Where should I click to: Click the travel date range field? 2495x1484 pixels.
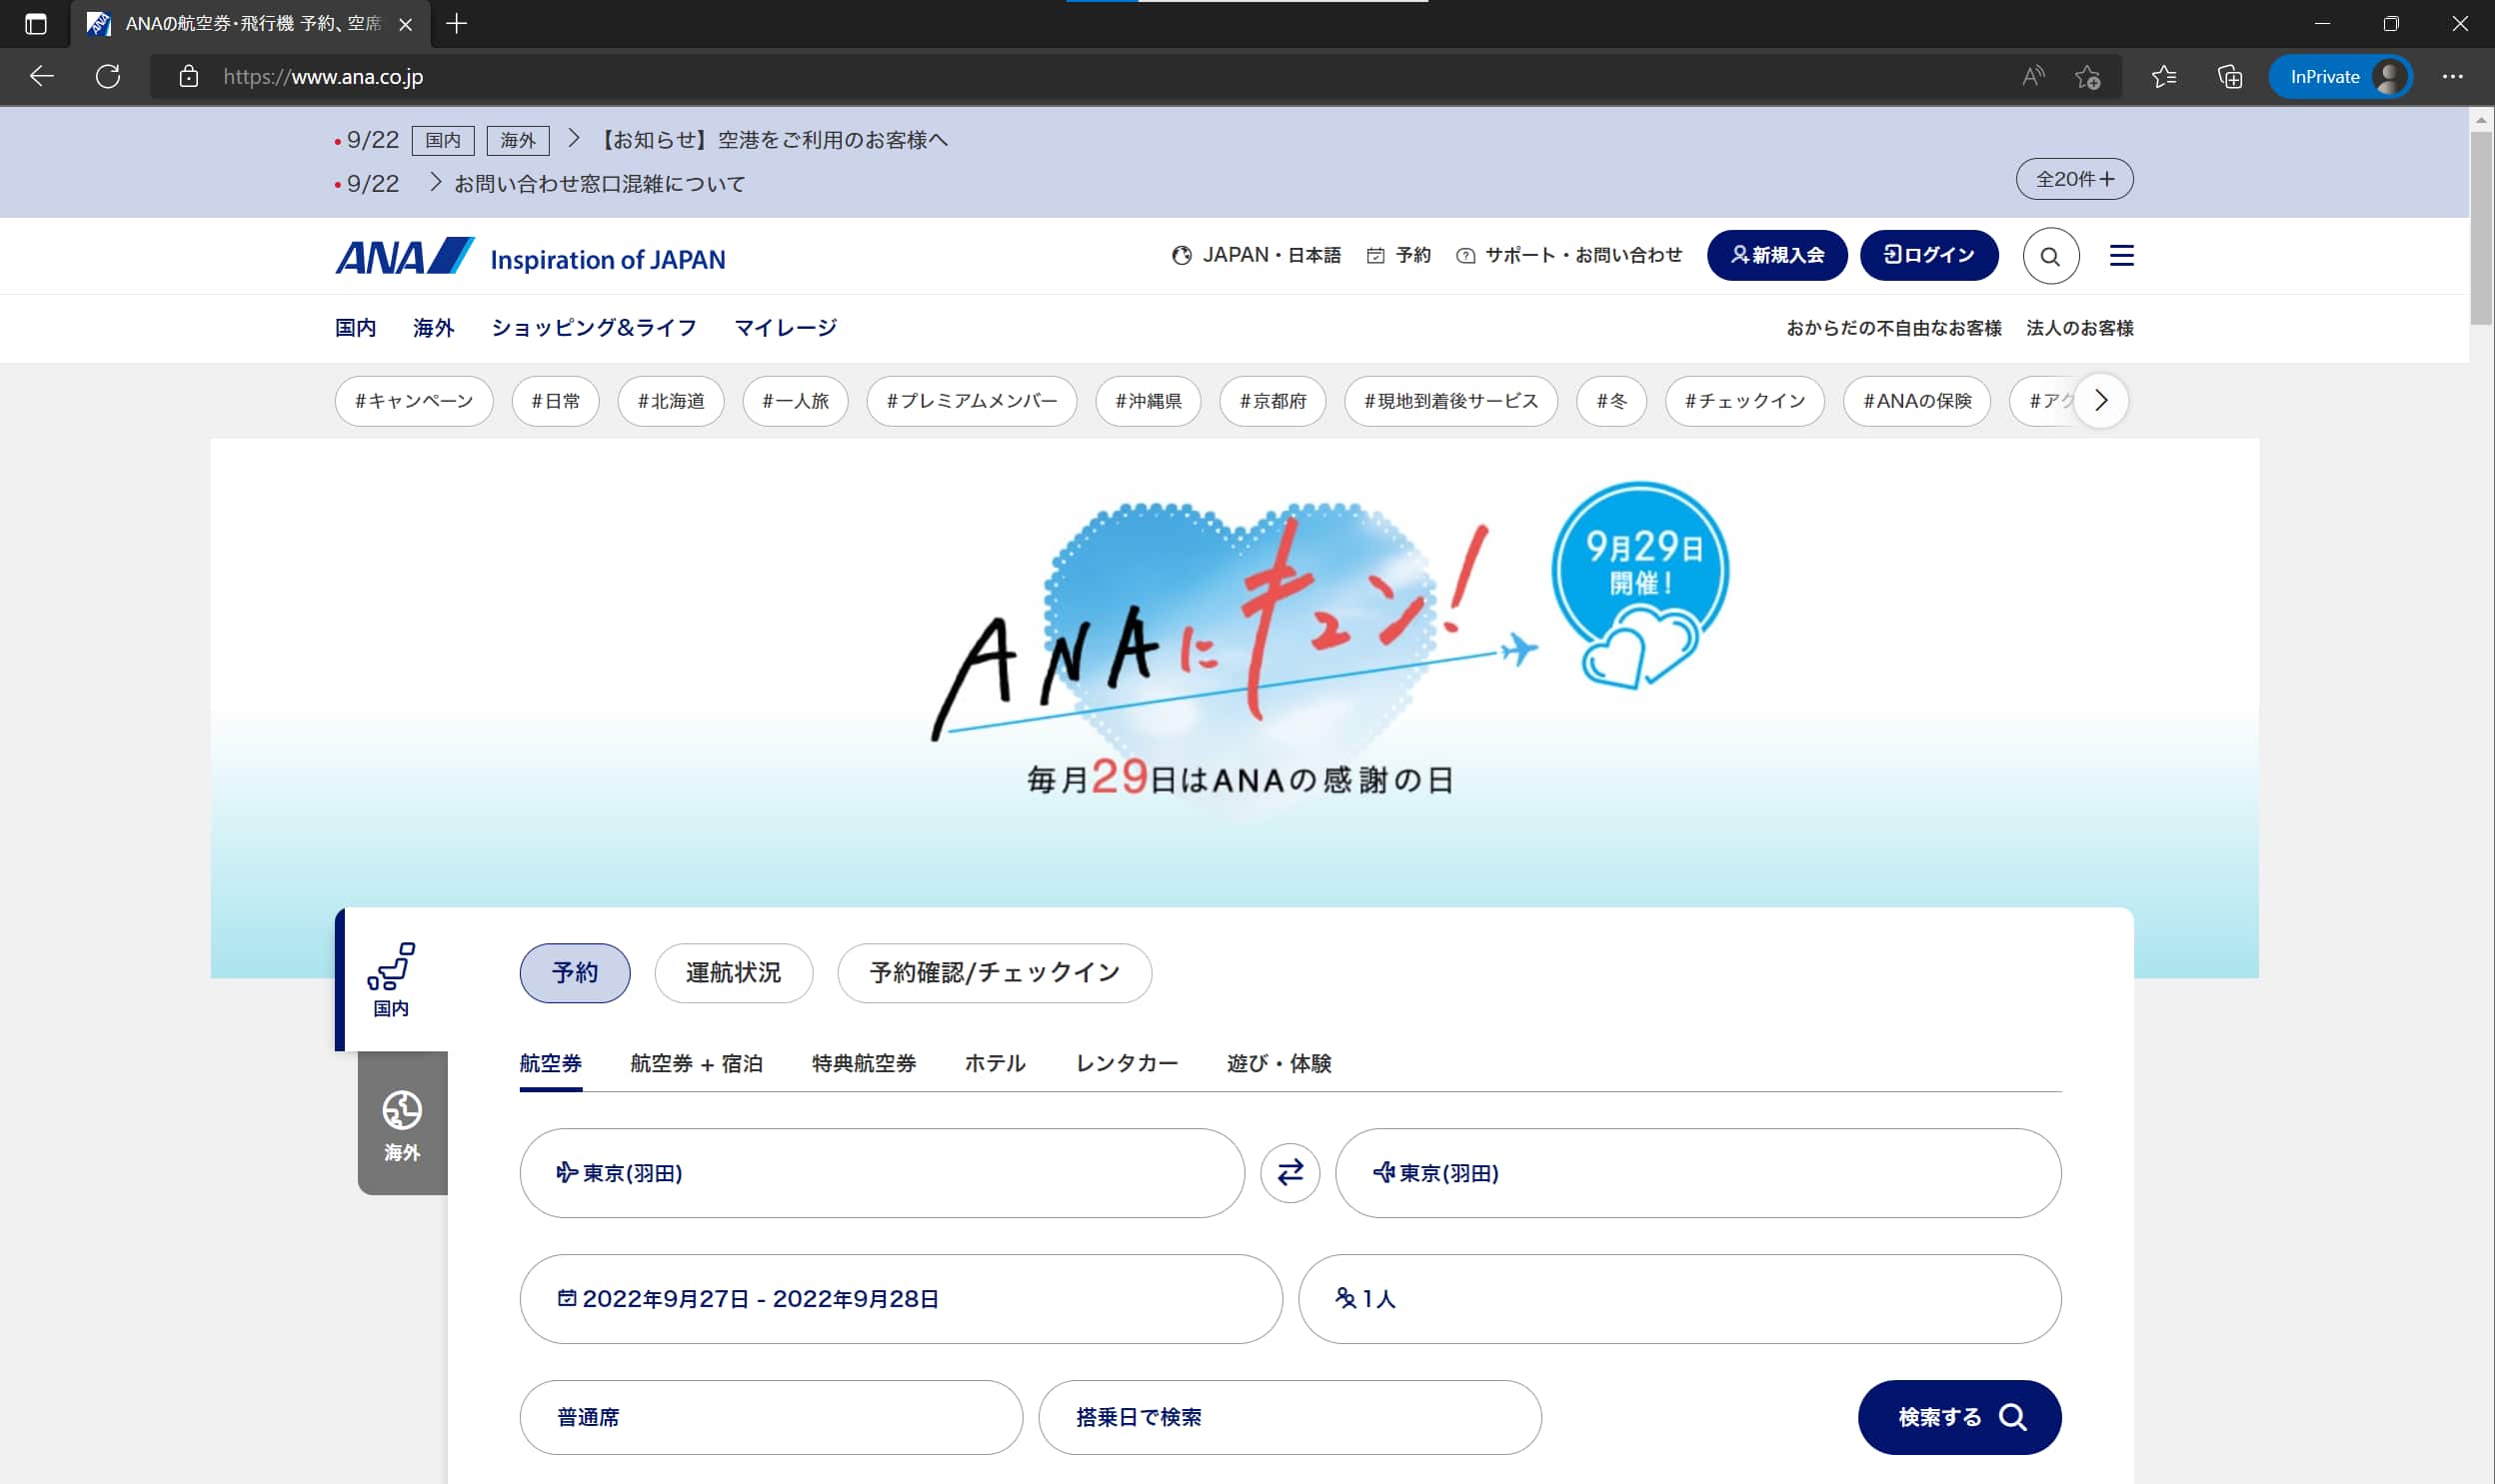[x=900, y=1298]
